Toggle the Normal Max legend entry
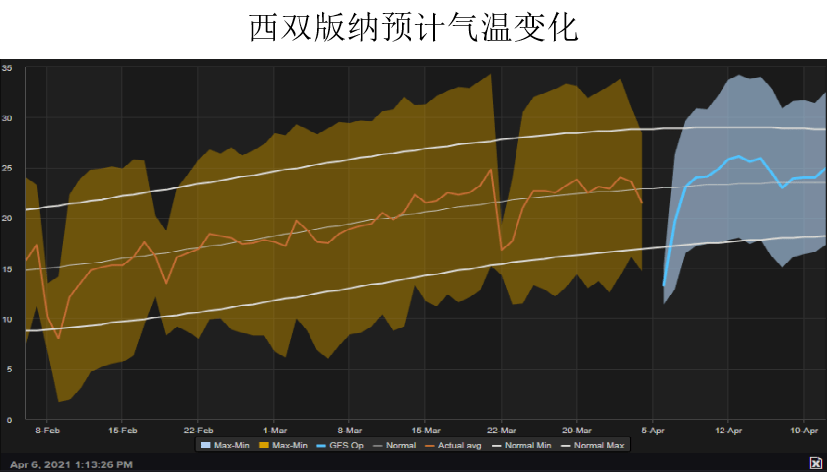 (591, 445)
